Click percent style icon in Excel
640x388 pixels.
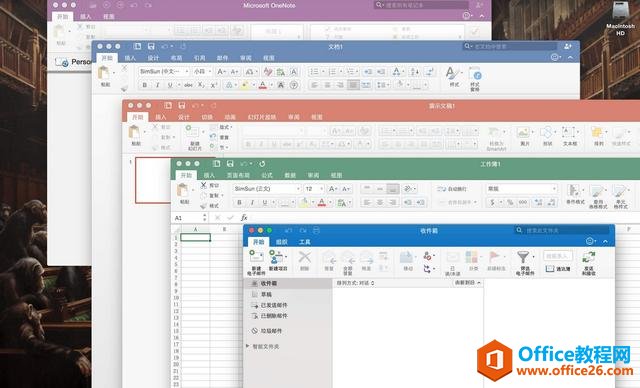(x=509, y=202)
